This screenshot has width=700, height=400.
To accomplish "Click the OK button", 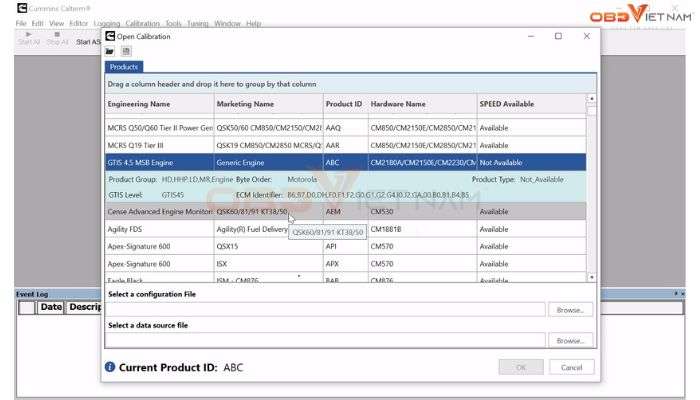I will (521, 367).
